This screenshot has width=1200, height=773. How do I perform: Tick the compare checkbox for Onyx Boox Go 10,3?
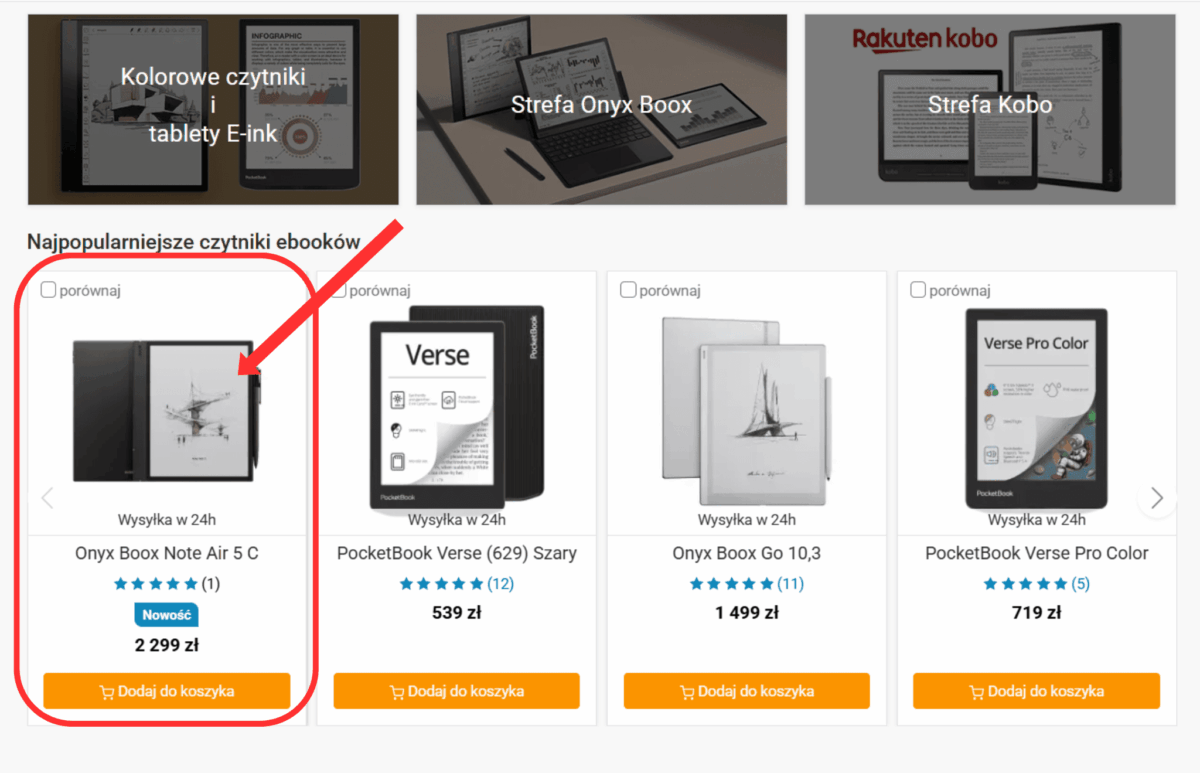628,290
